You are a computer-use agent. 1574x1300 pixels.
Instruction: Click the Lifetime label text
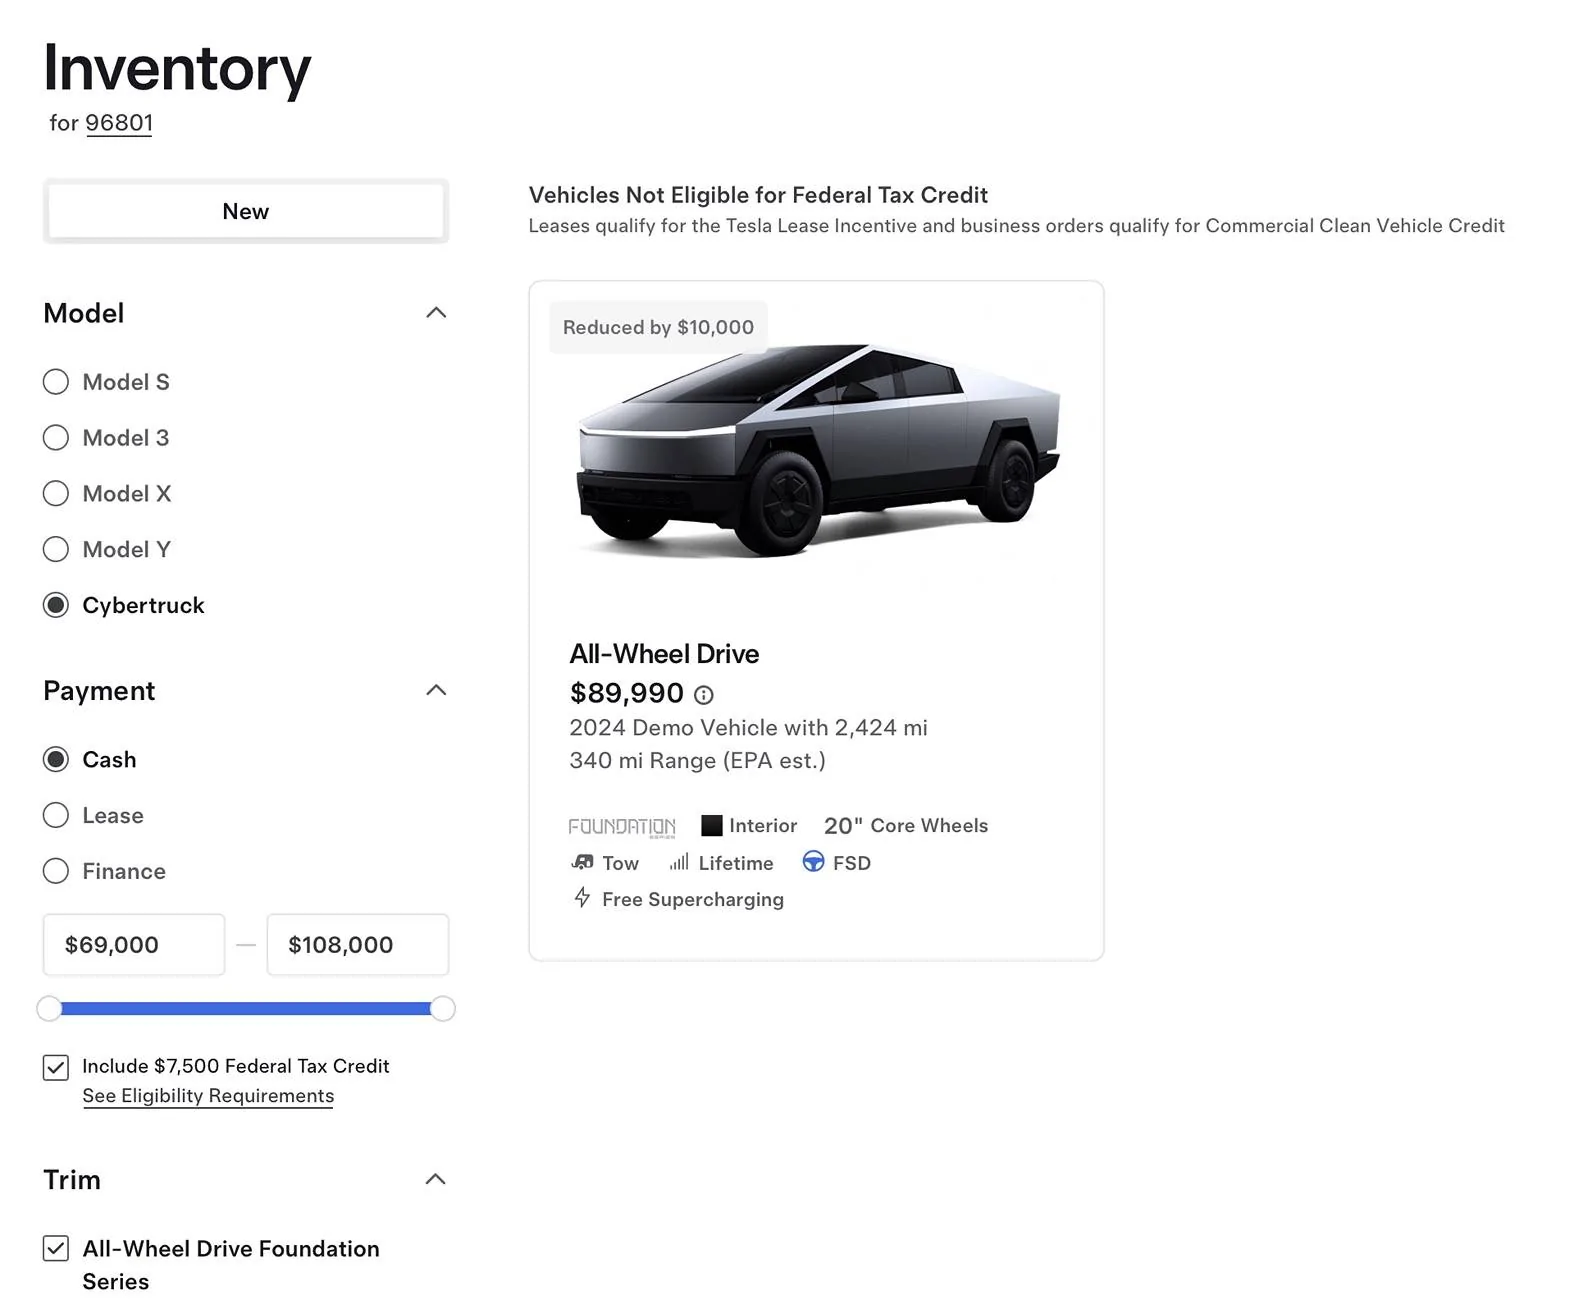point(736,863)
